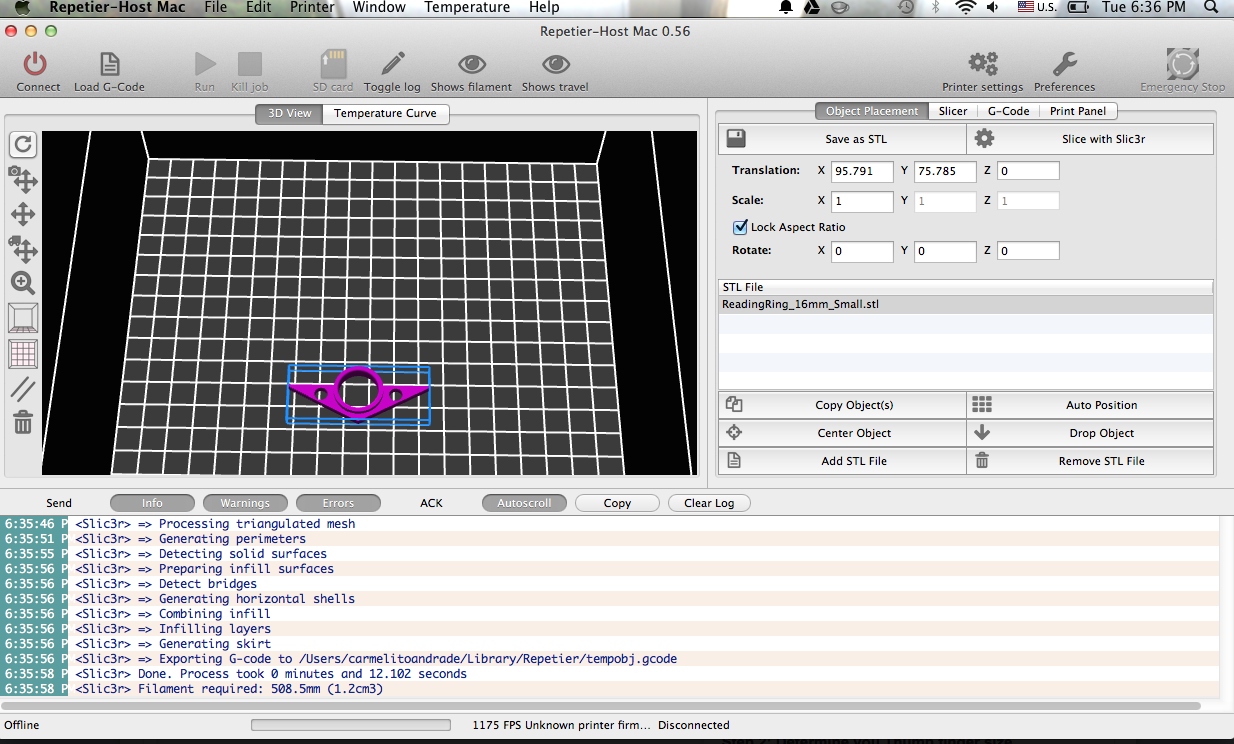Switch to the G-Code tab
The image size is (1234, 744).
click(x=1008, y=111)
